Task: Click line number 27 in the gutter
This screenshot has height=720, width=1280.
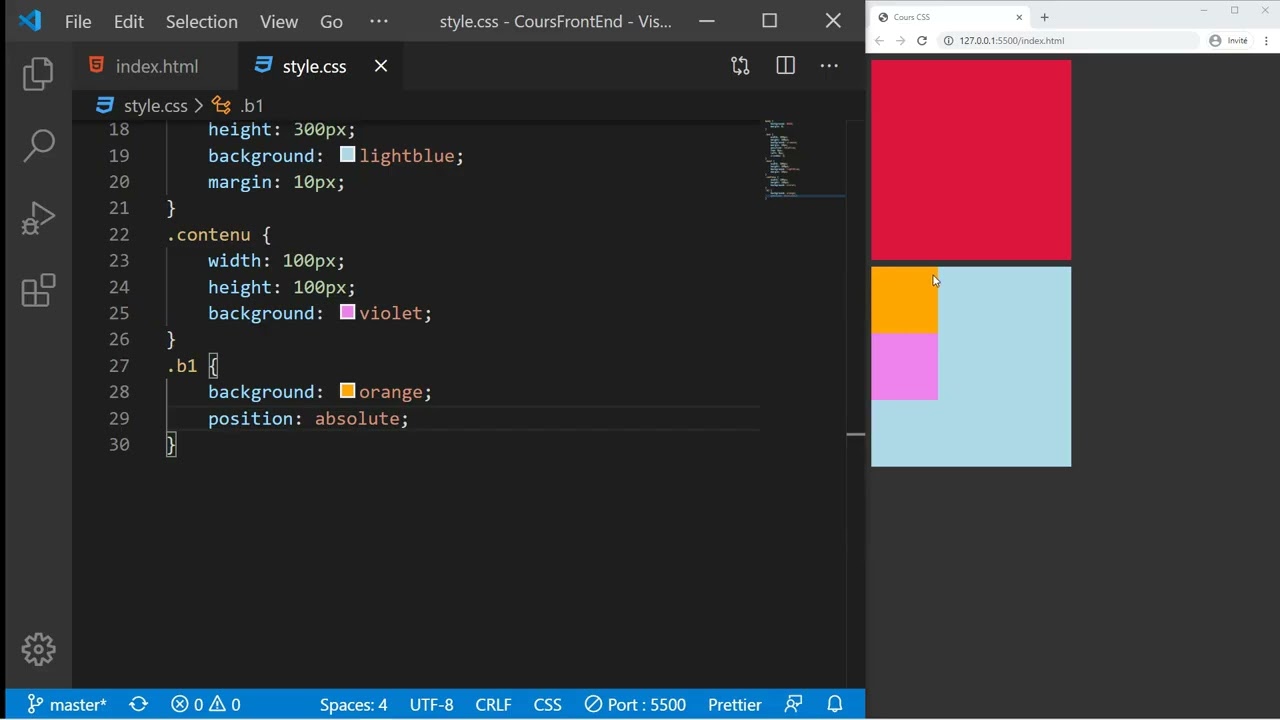Action: (x=119, y=366)
